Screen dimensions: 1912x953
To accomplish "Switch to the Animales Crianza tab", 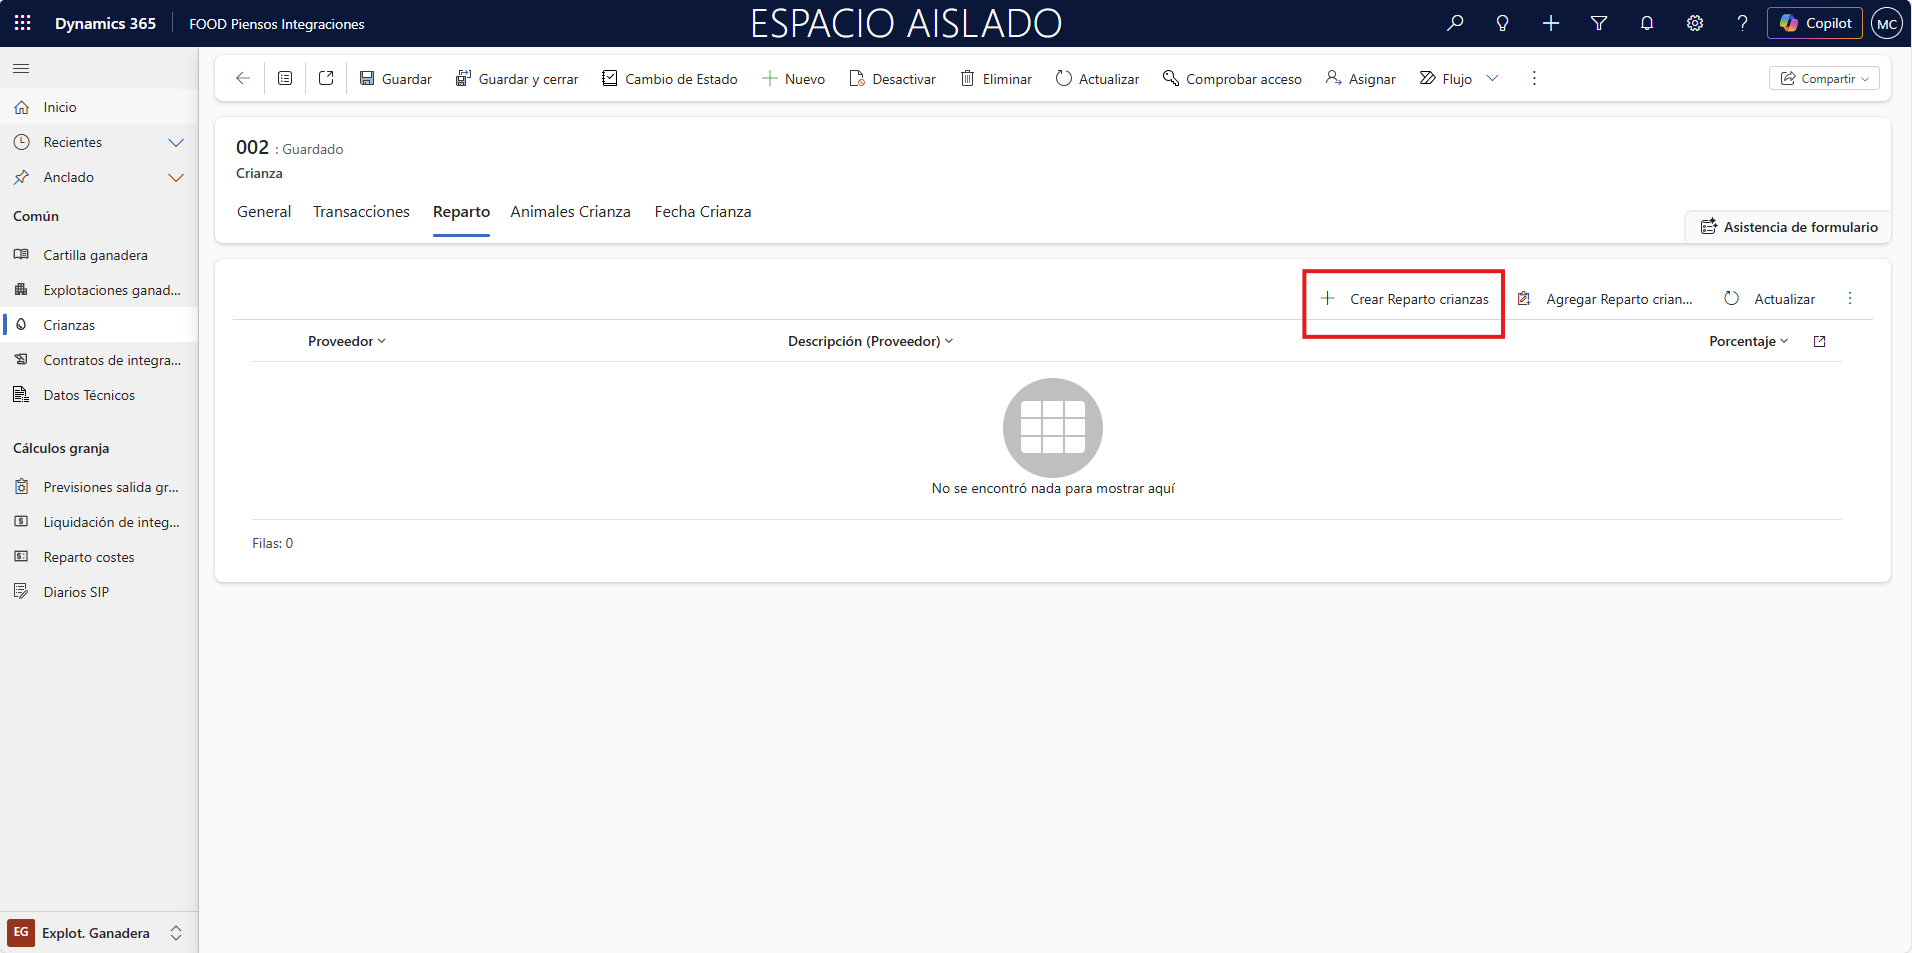I will tap(570, 212).
